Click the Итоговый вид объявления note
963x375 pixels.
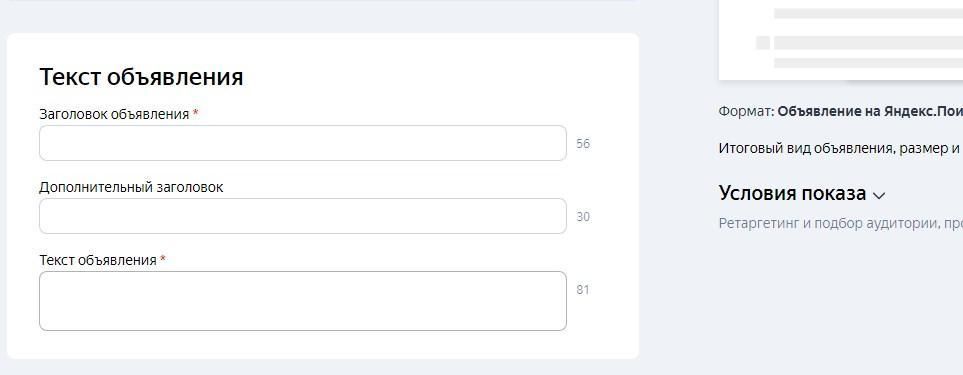(841, 148)
